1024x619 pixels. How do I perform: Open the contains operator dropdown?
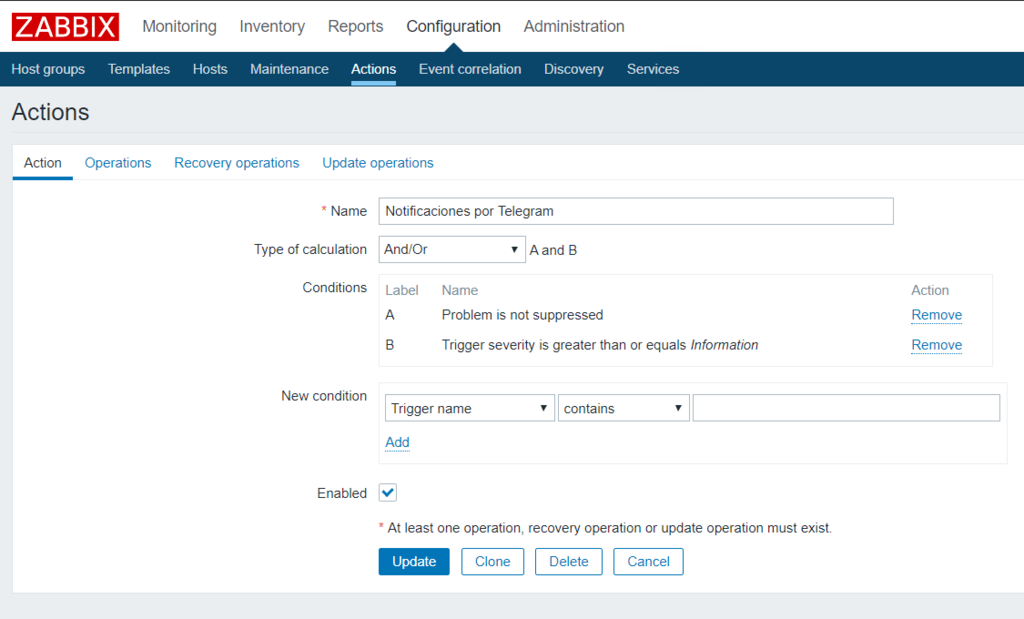click(623, 408)
